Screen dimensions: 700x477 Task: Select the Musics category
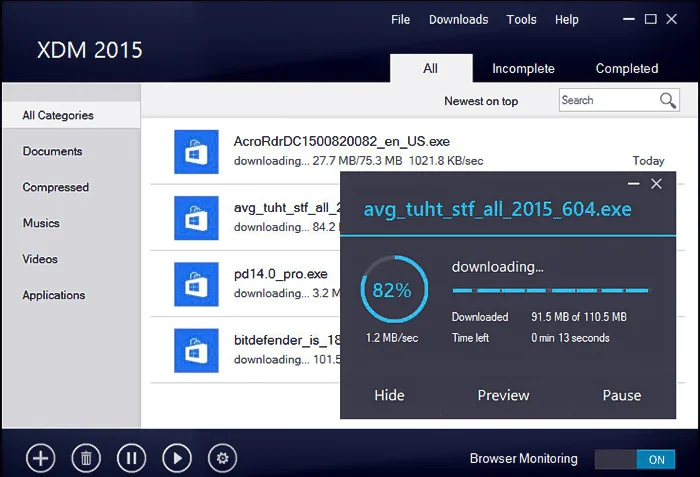point(41,223)
